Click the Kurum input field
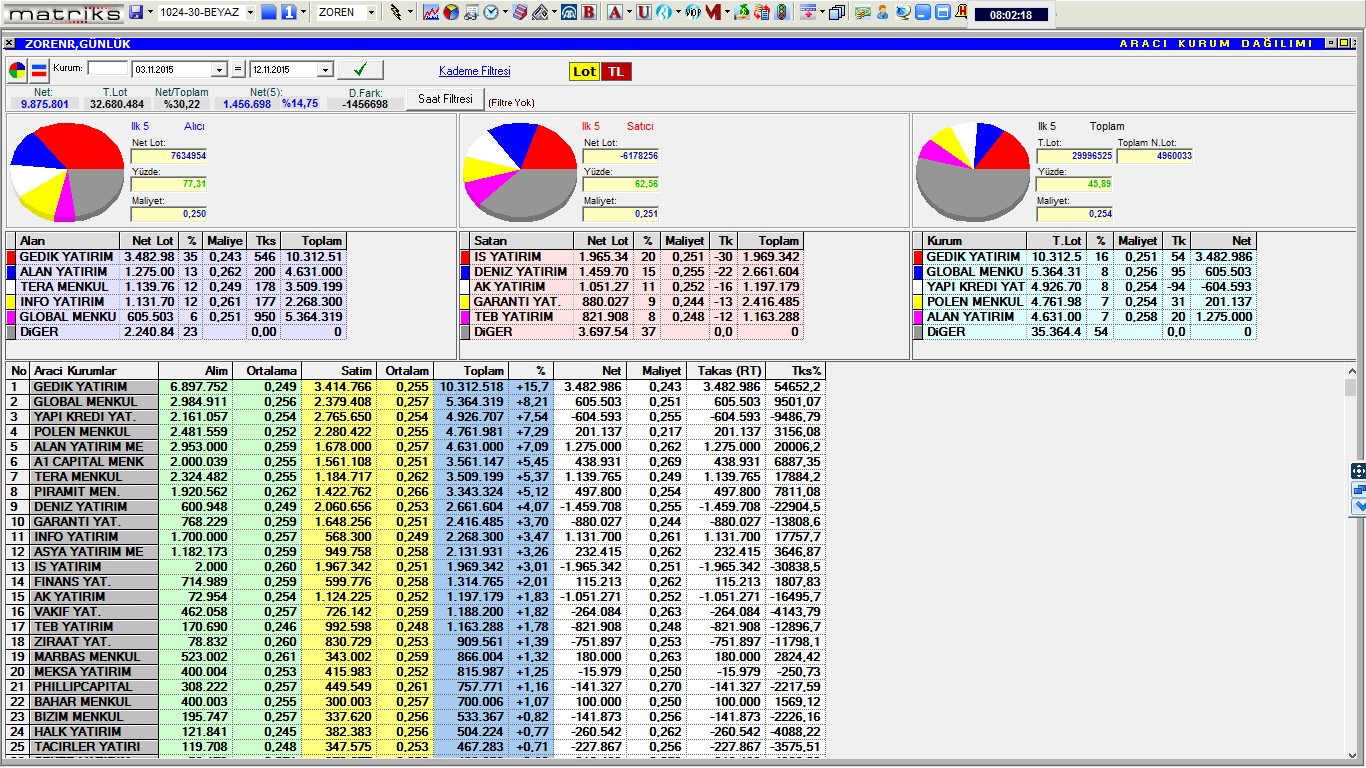Image resolution: width=1366 pixels, height=768 pixels. pyautogui.click(x=108, y=69)
